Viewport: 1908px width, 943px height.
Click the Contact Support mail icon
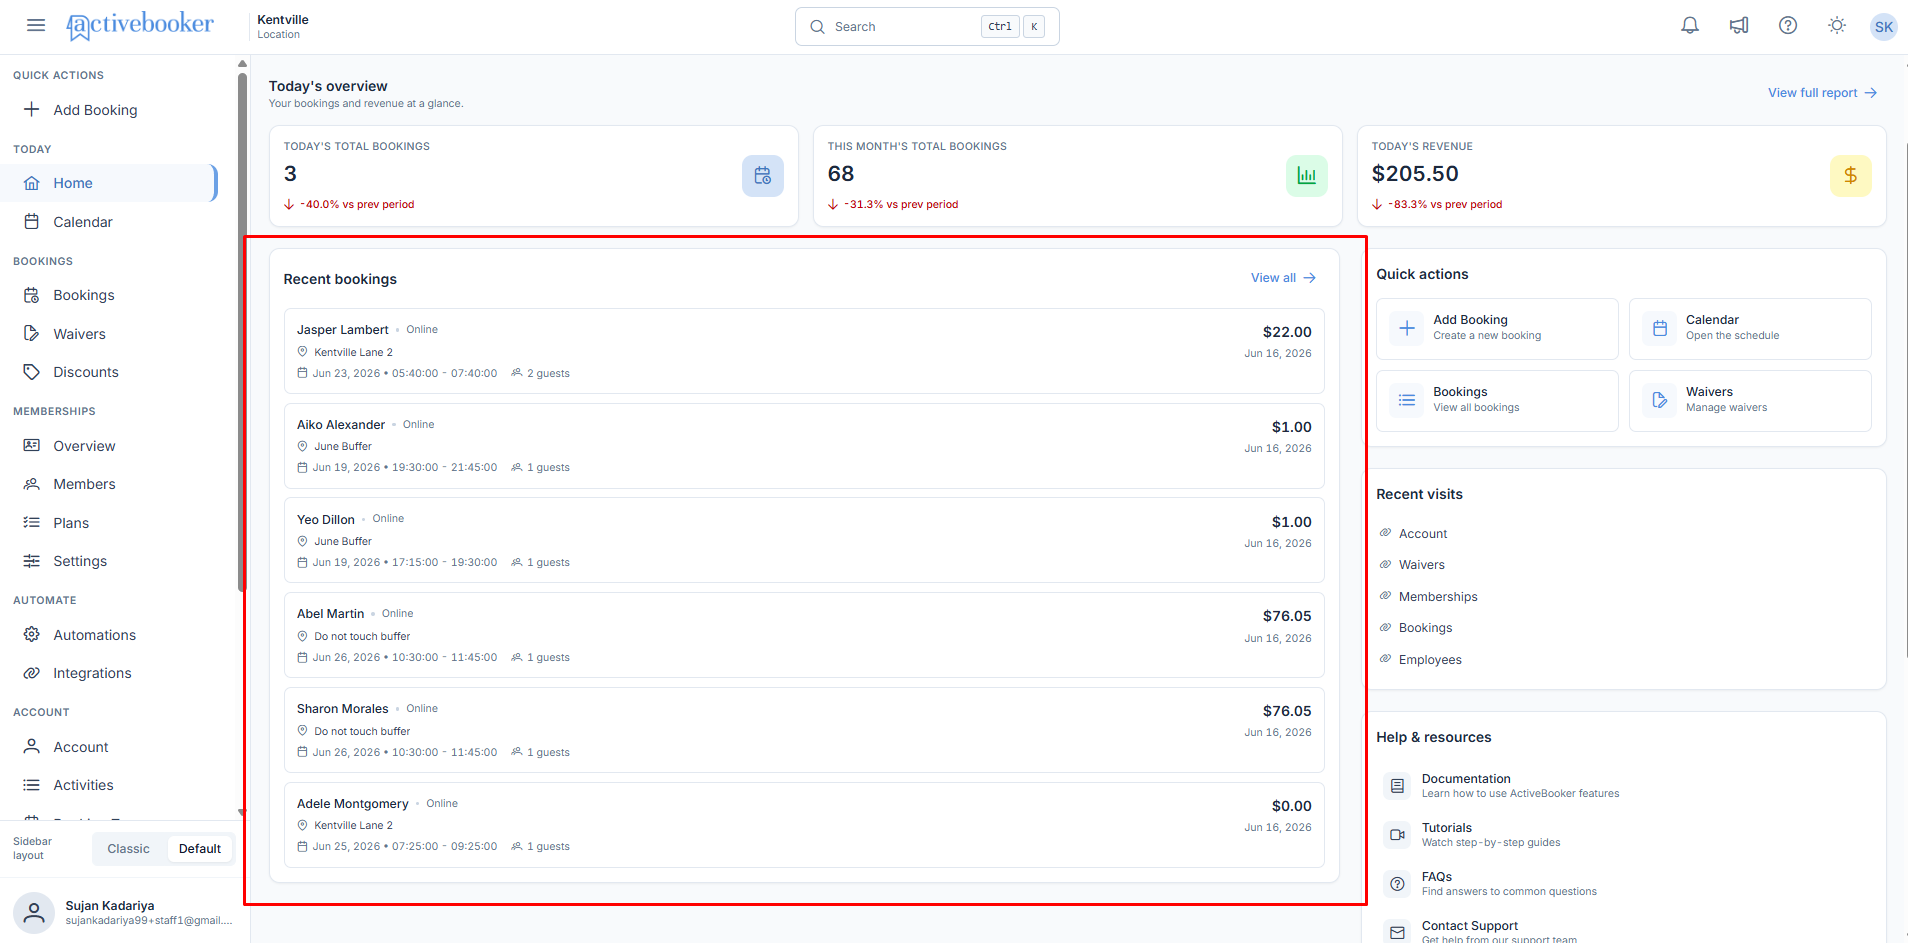(1398, 932)
